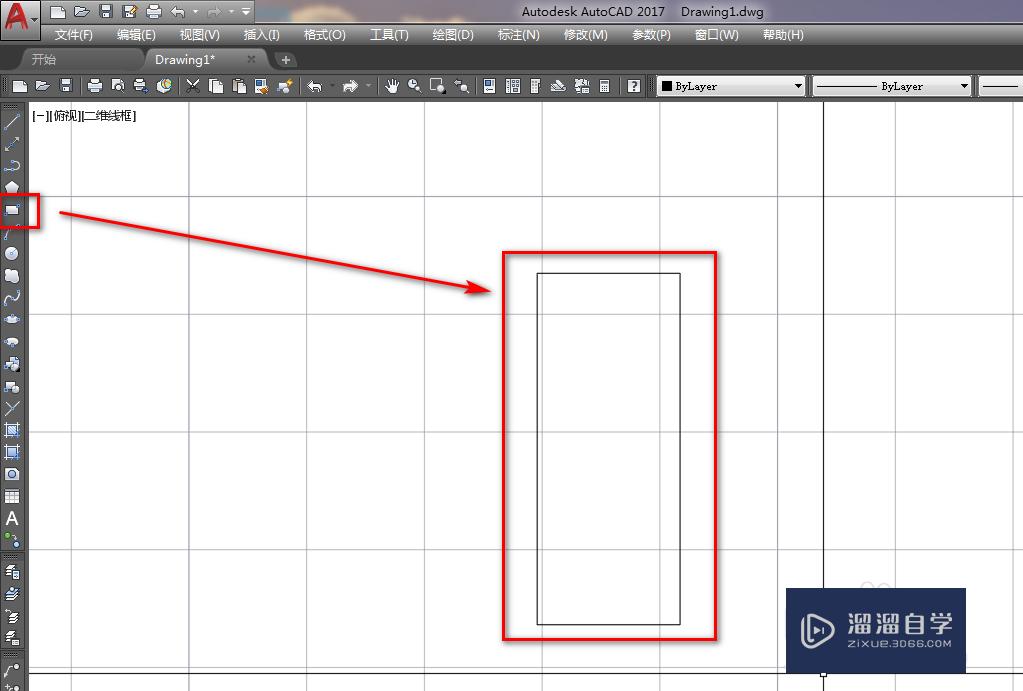
Task: Expand the Undo history arrow
Action: (332, 85)
